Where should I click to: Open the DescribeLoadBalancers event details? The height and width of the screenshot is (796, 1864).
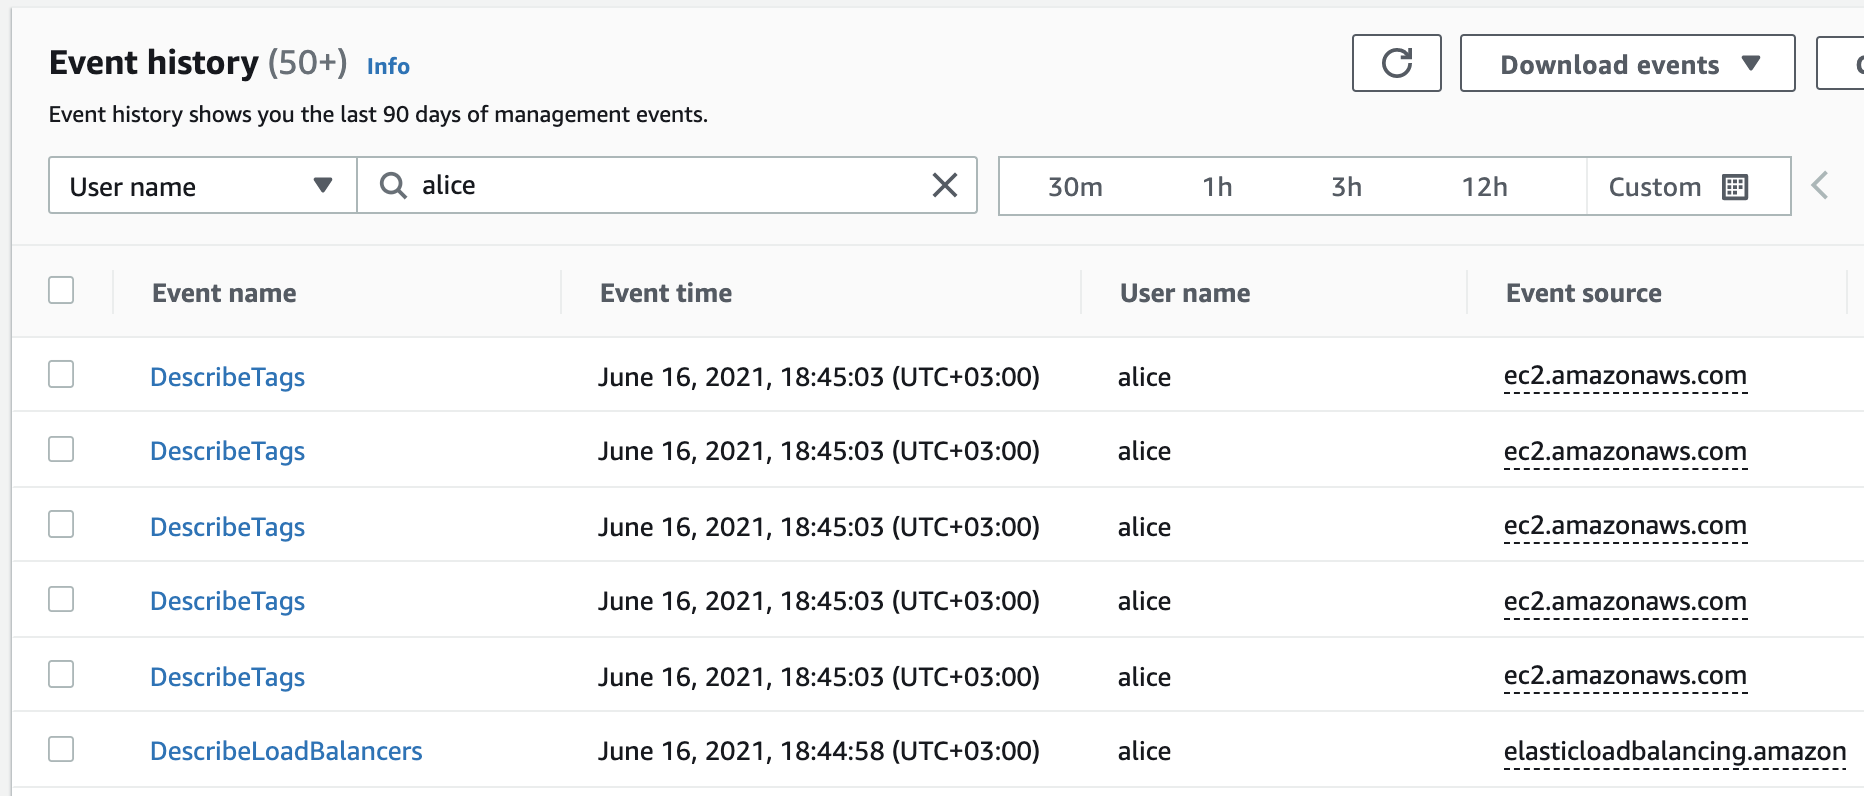[x=286, y=751]
